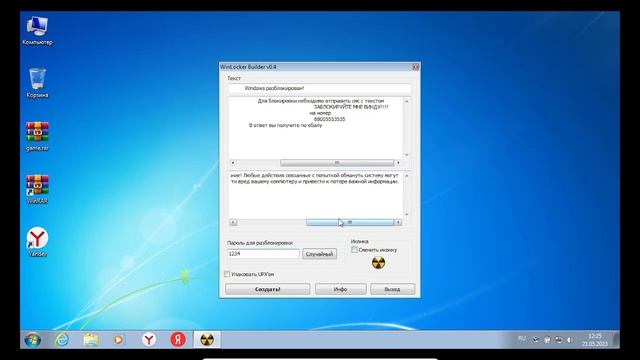Image resolution: width=640 pixels, height=360 pixels.
Task: Open Windows Explorer folder in taskbar
Action: [91, 340]
